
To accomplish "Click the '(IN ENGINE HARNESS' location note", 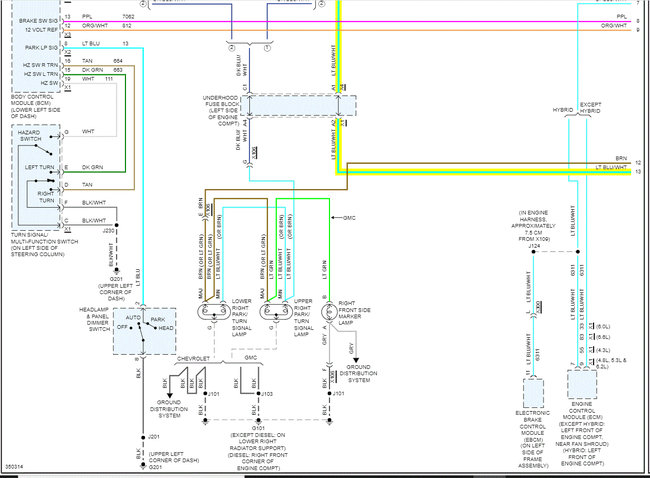I will coord(533,216).
